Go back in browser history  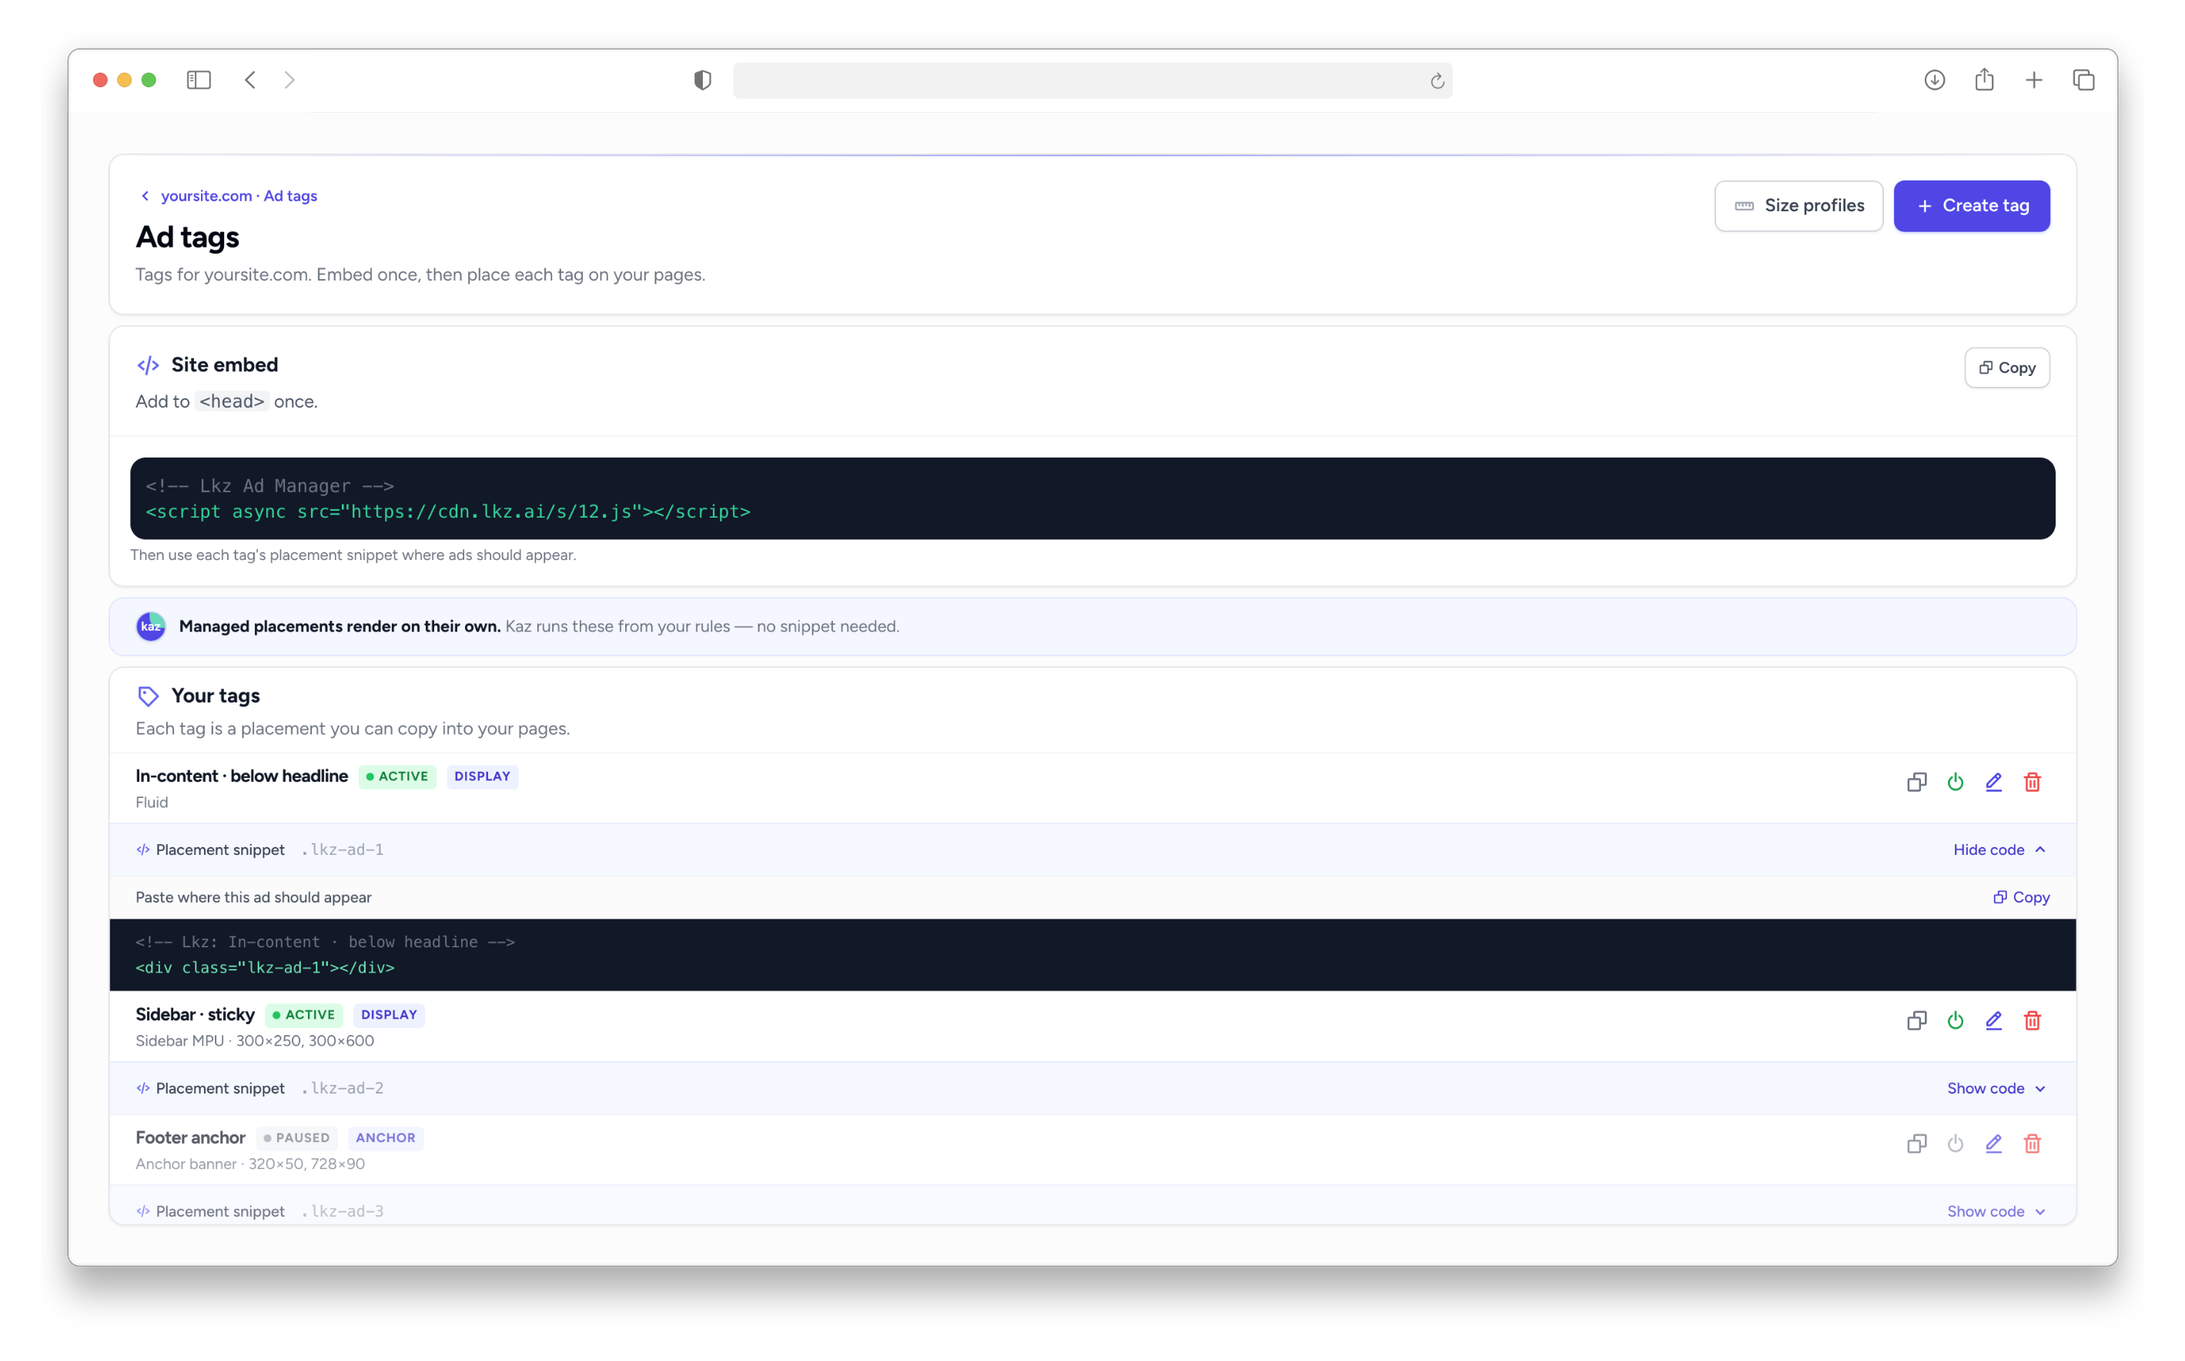250,80
